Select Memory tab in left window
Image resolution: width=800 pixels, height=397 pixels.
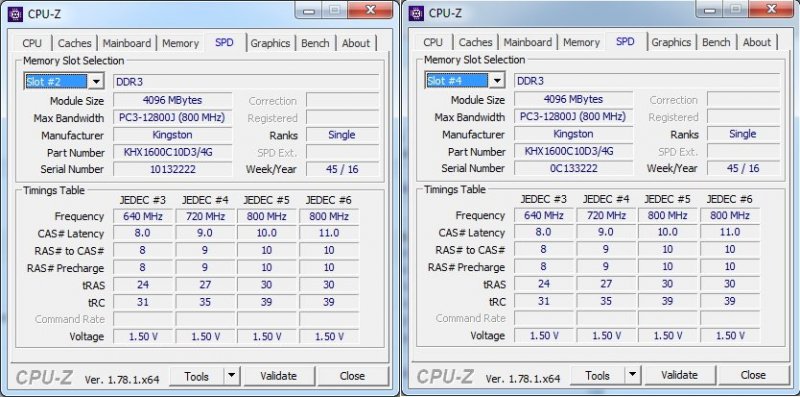point(180,43)
